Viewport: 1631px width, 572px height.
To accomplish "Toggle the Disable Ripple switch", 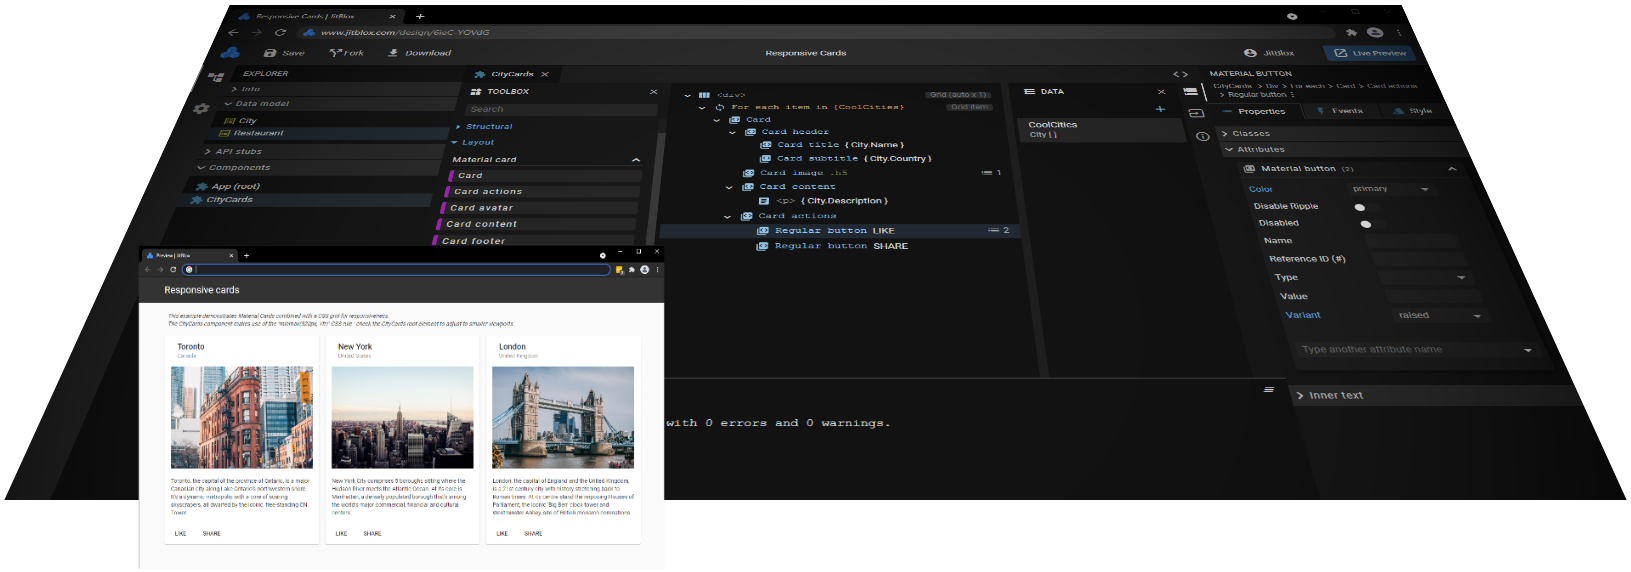I will pos(1366,207).
